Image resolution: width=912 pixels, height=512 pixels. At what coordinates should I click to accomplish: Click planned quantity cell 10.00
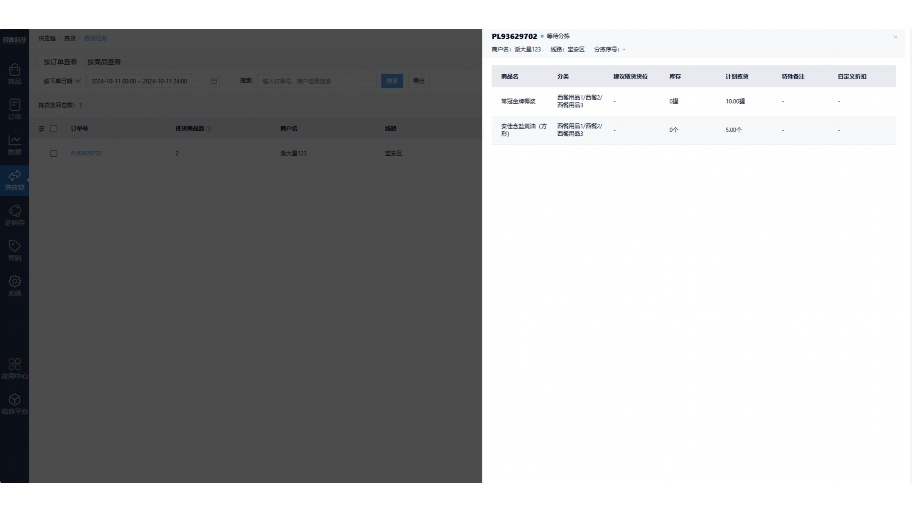[x=735, y=101]
